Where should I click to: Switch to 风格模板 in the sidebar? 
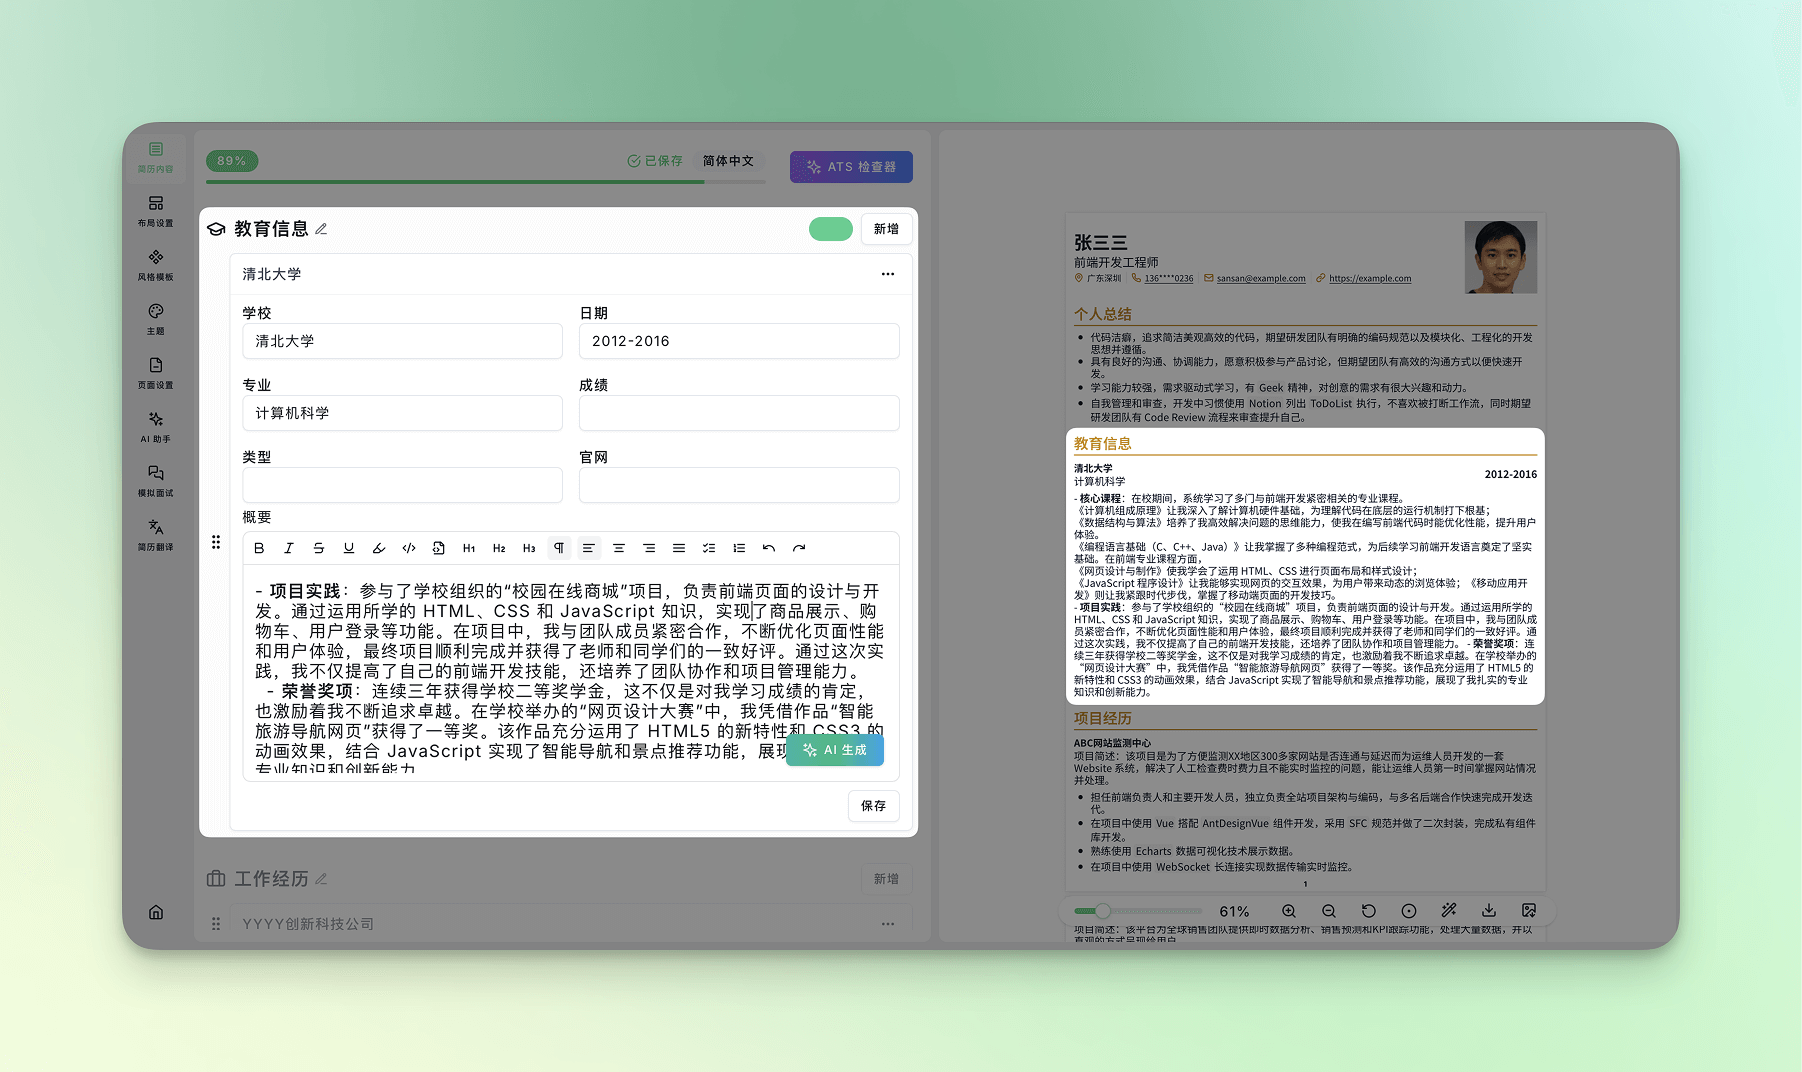(x=156, y=265)
